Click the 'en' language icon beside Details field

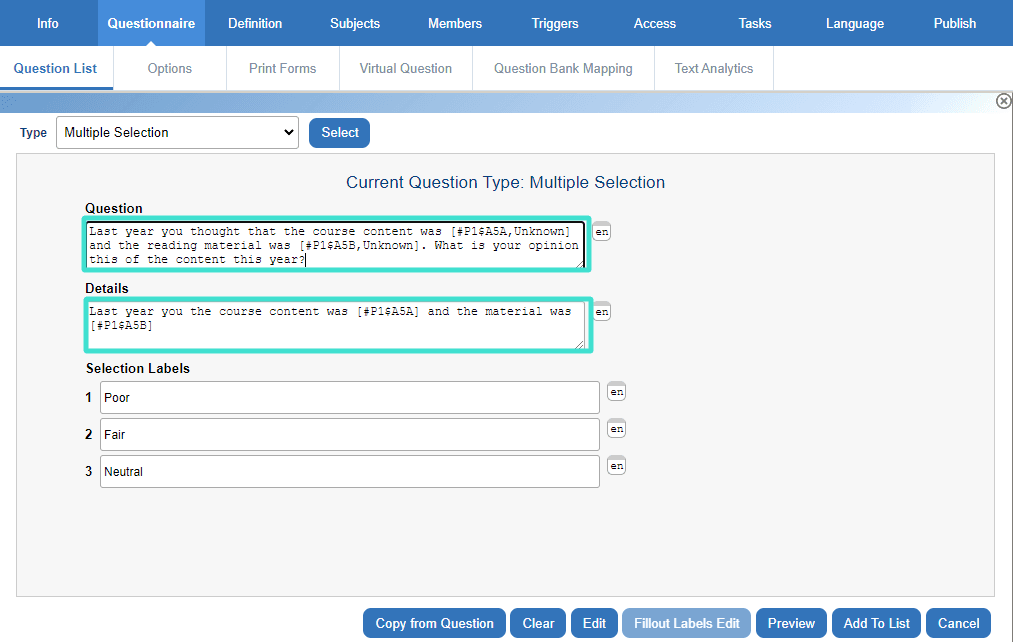click(x=601, y=312)
